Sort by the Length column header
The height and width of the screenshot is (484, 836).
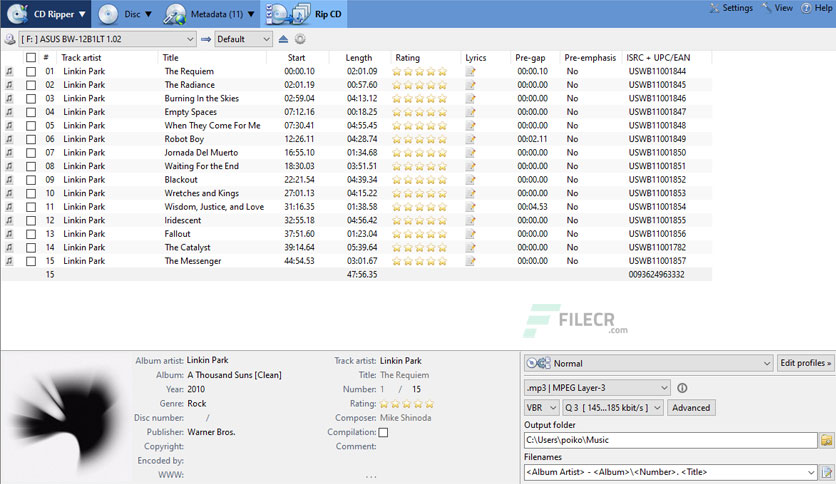point(359,58)
